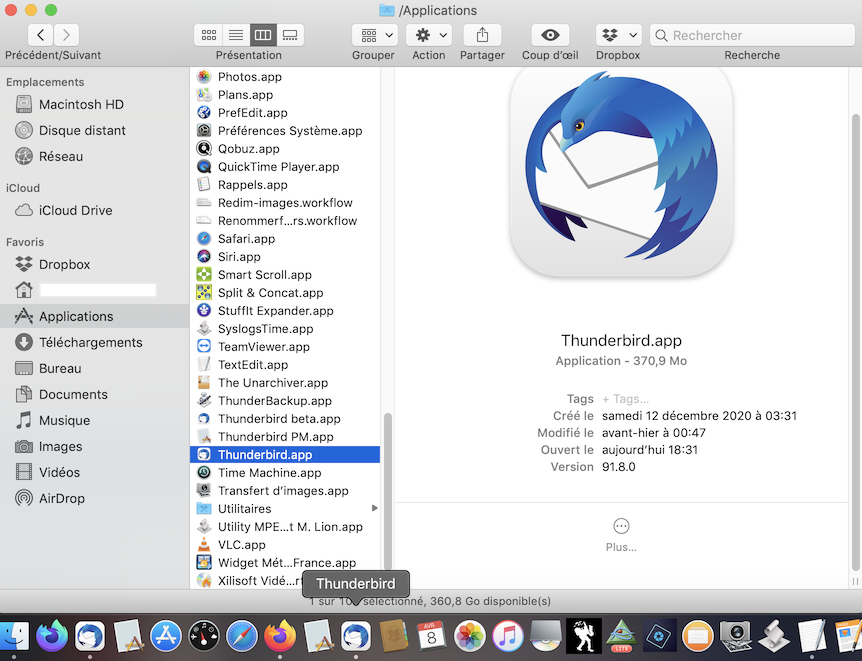862x661 pixels.
Task: Click the Rechercher search field
Action: [752, 35]
